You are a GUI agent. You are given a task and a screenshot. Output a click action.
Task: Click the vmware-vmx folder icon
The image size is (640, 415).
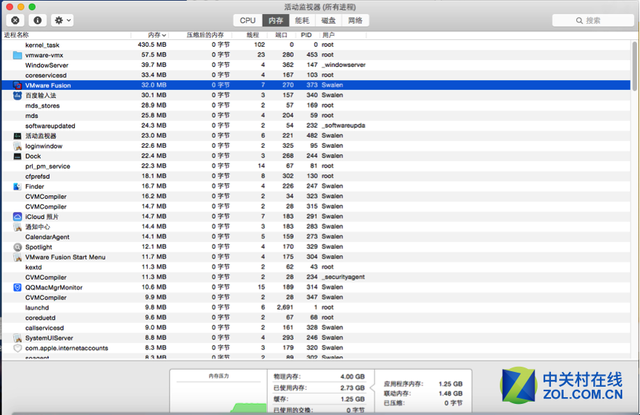tap(17, 55)
